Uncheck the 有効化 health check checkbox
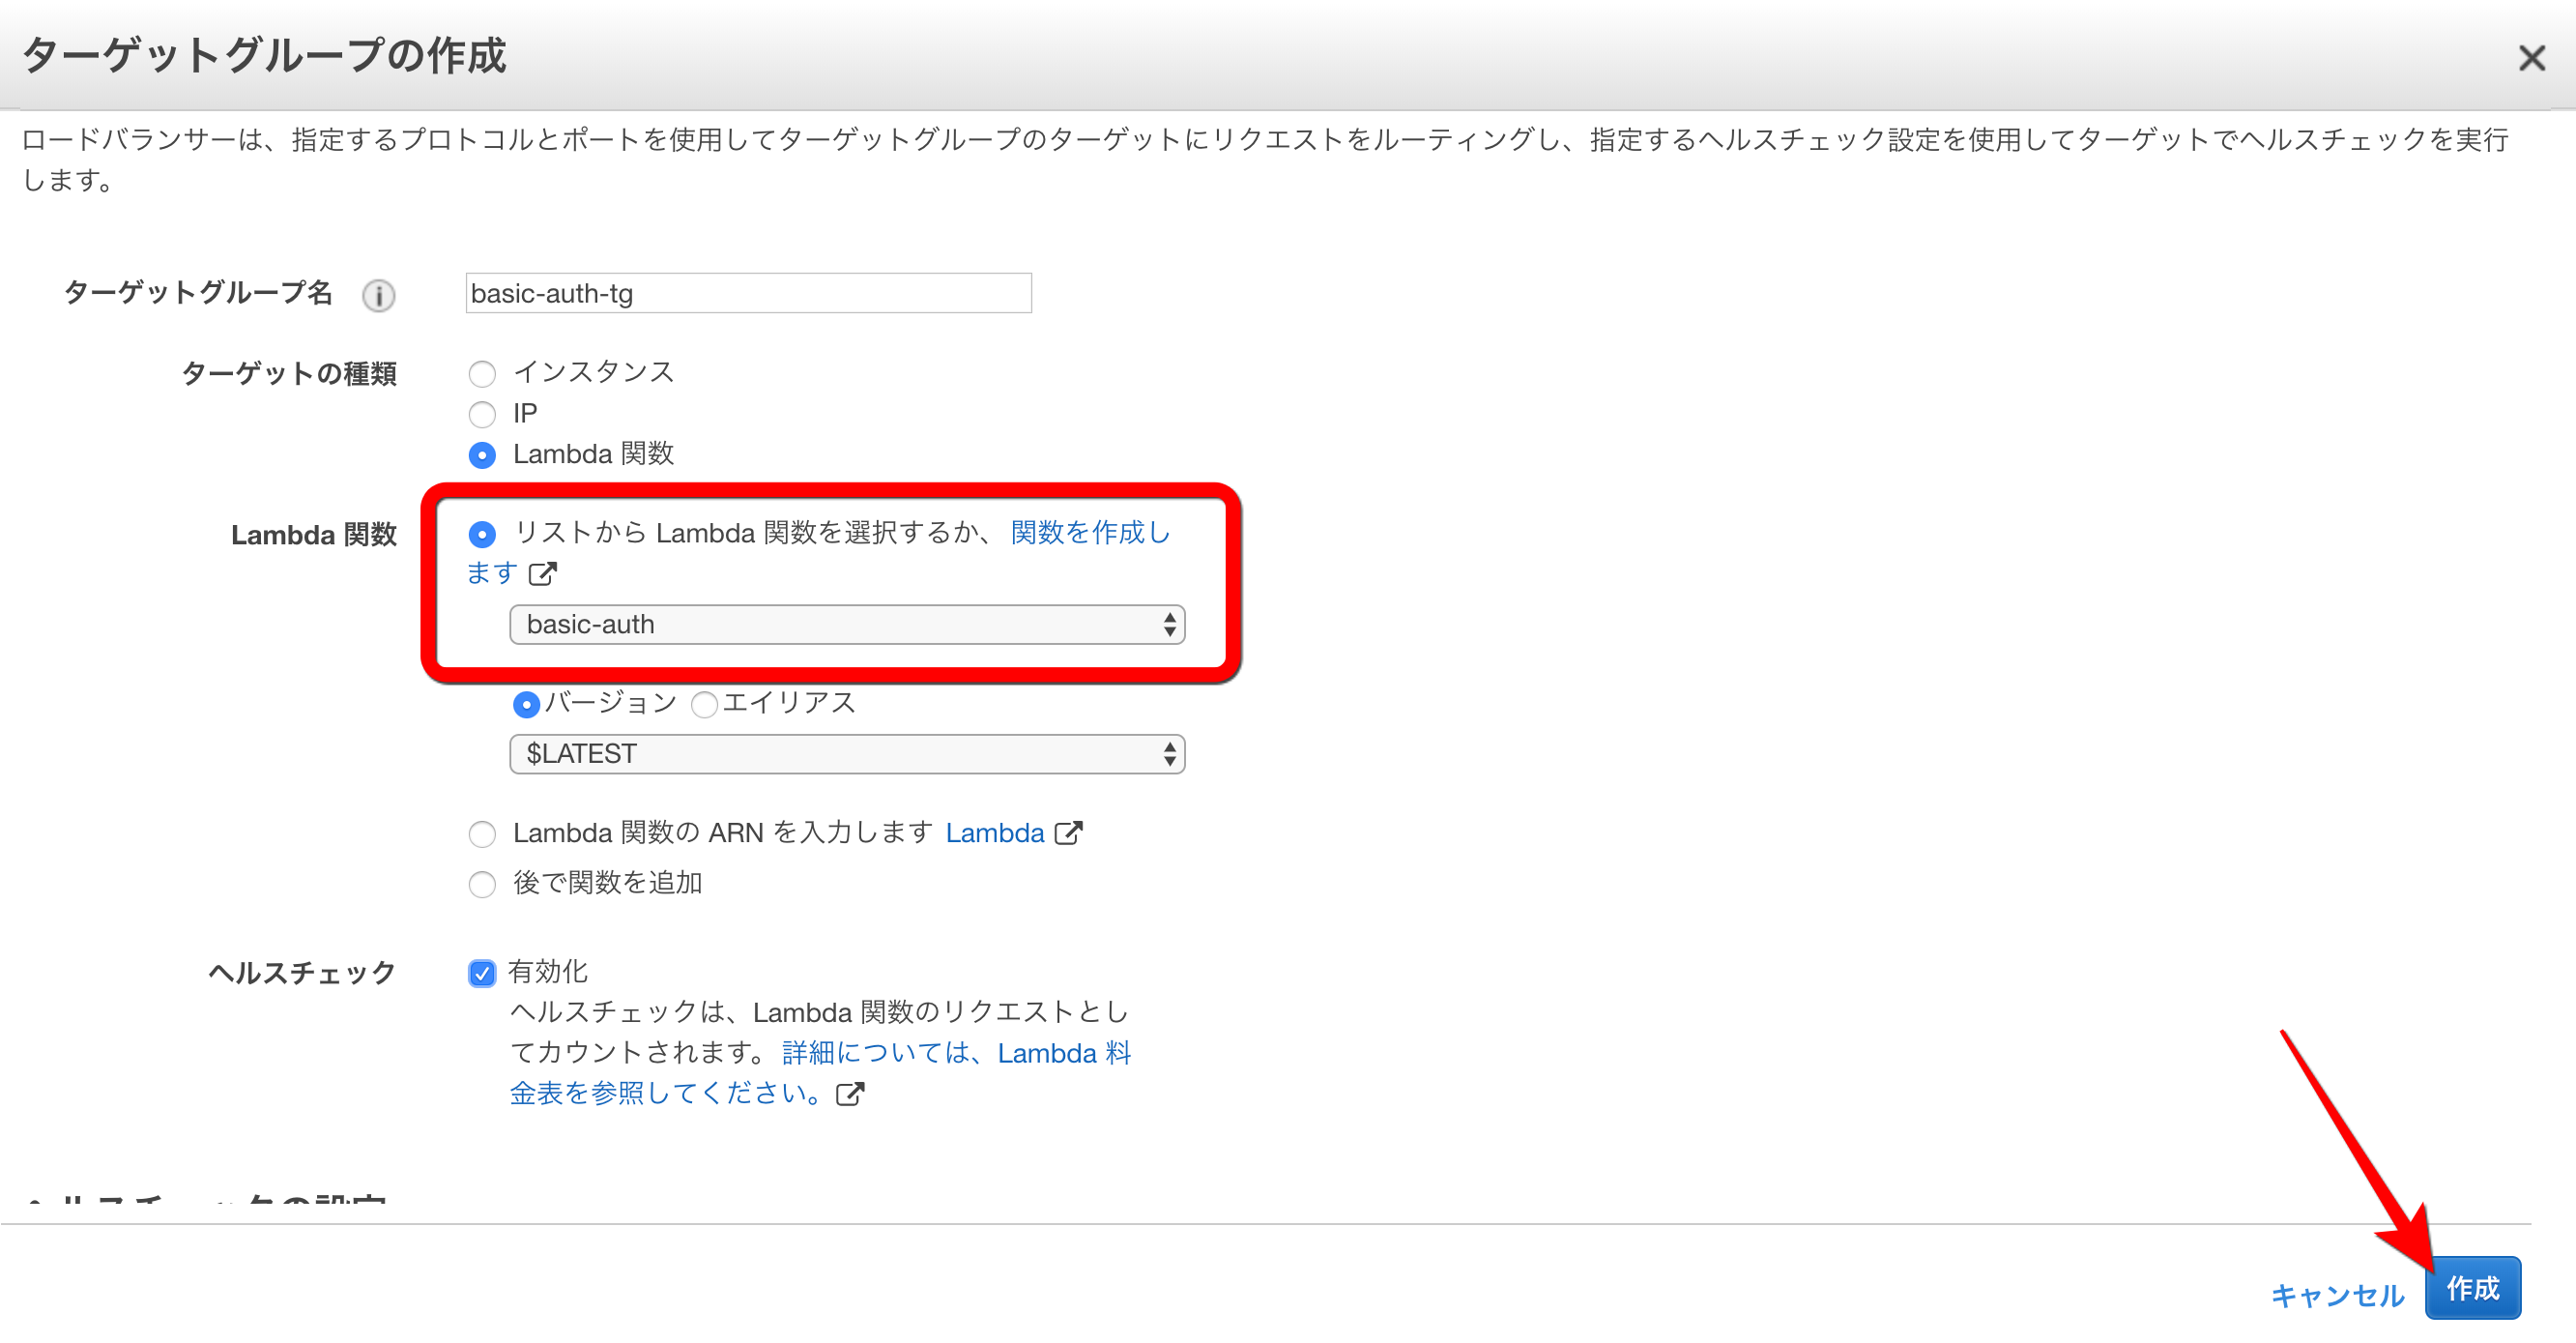The image size is (2576, 1343). (x=483, y=972)
